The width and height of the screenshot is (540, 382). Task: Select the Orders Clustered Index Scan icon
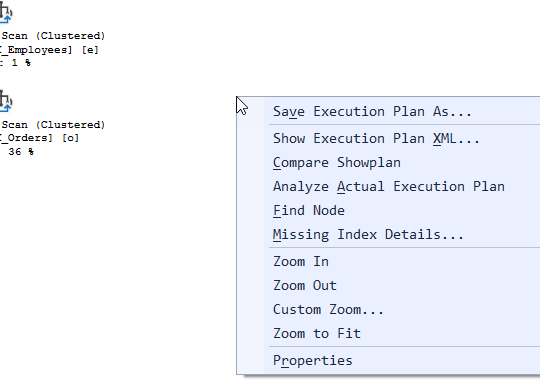[6, 101]
